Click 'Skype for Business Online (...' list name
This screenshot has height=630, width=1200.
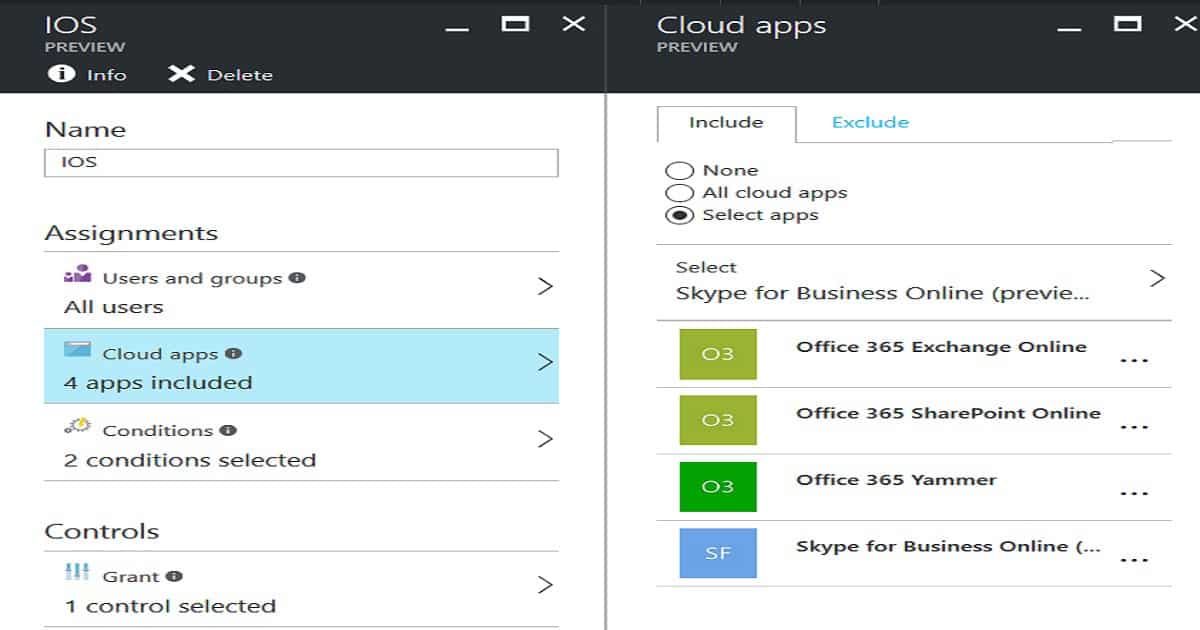click(x=948, y=546)
